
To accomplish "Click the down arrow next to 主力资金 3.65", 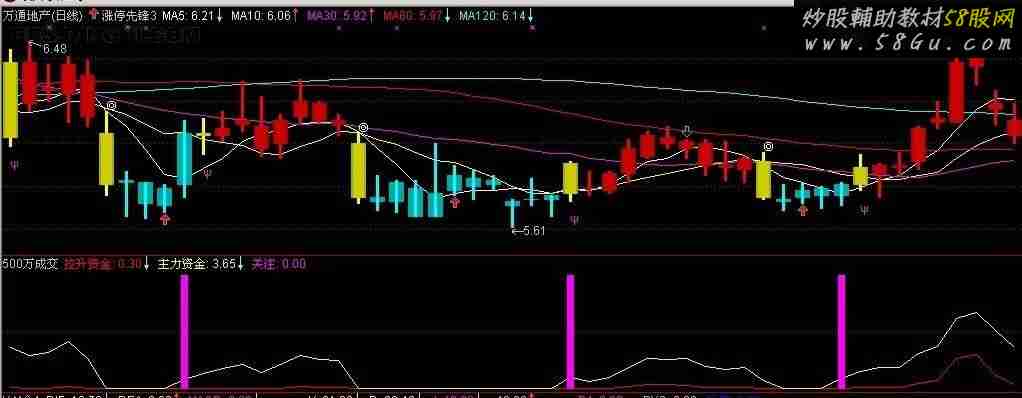I will pos(241,264).
